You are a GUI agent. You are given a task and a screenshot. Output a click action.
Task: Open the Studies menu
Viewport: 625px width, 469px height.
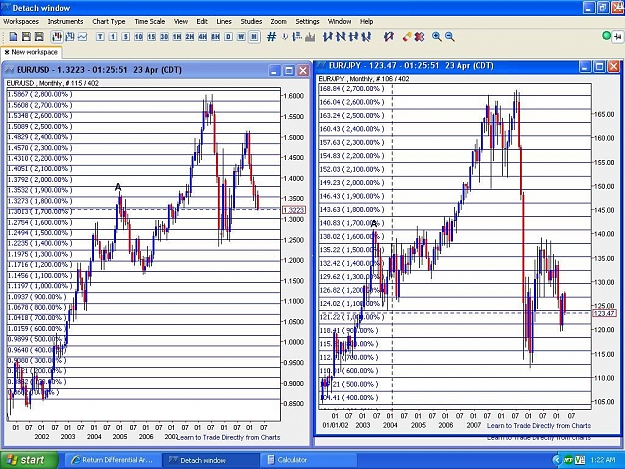point(251,22)
